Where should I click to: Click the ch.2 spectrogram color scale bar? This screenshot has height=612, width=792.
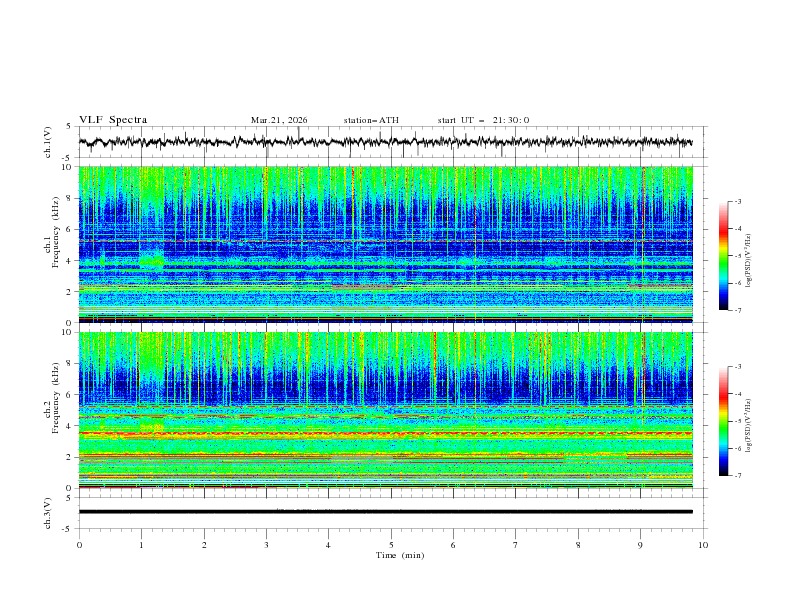click(723, 421)
